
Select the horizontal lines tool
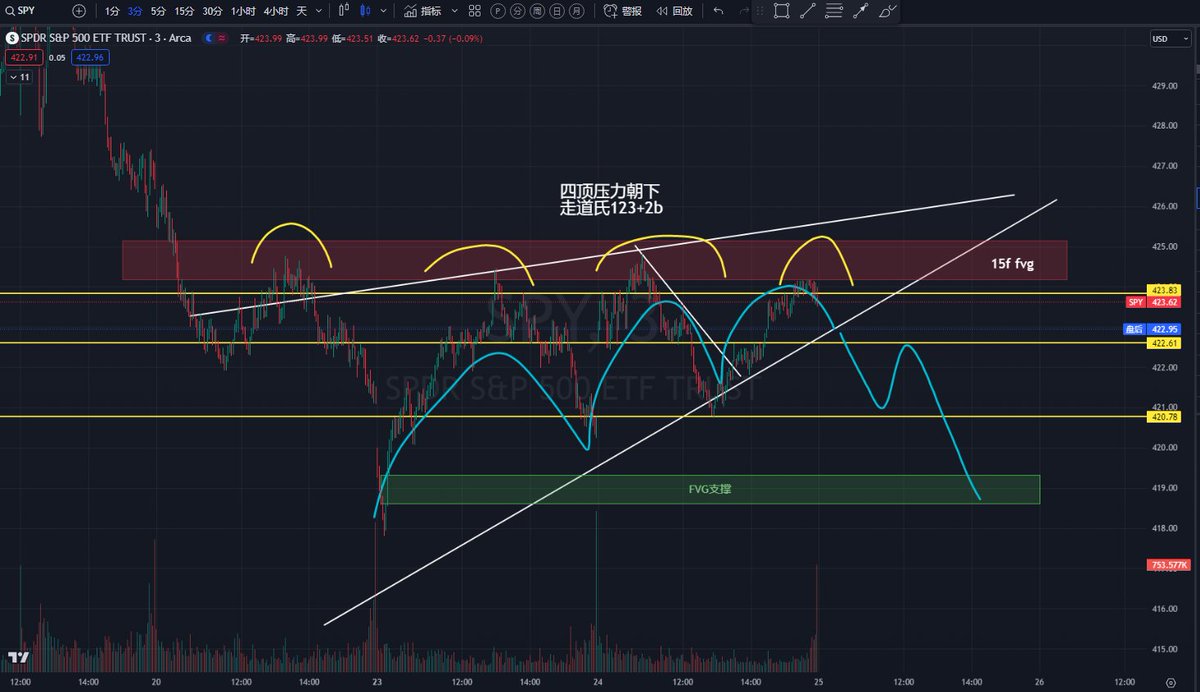tap(833, 11)
